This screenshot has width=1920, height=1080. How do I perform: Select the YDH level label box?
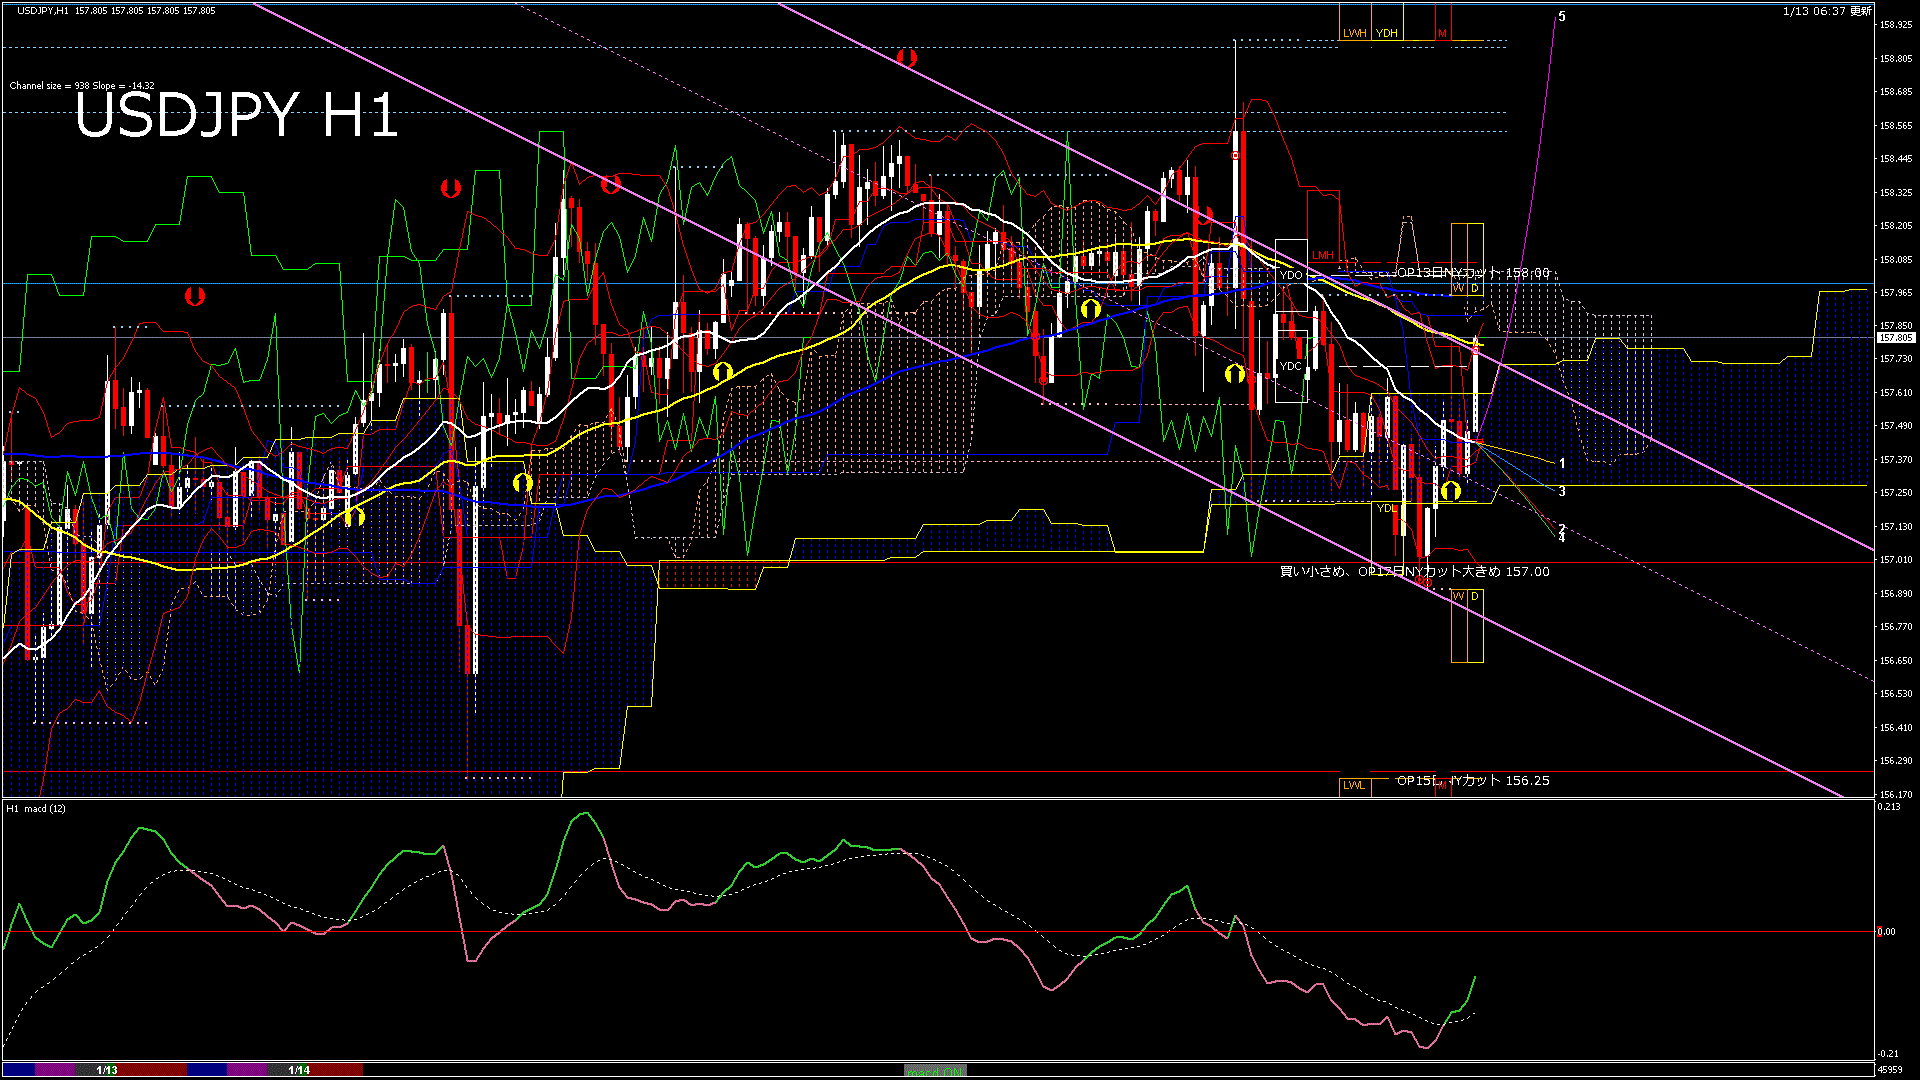click(1386, 33)
